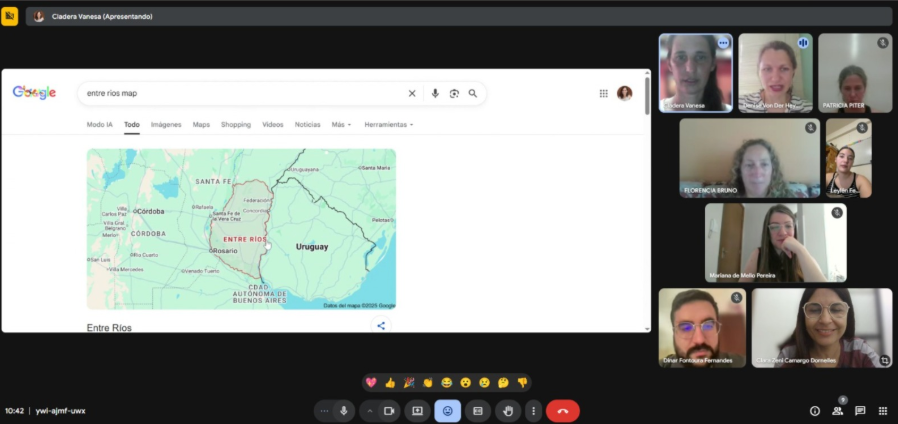Open the share screen option
This screenshot has width=898, height=424.
tap(417, 411)
